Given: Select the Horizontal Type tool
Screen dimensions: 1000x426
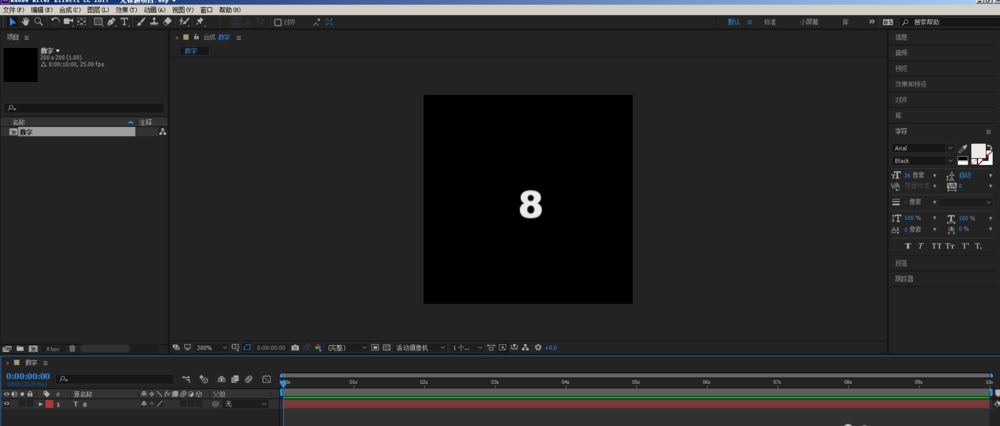Looking at the screenshot, I should coord(124,22).
